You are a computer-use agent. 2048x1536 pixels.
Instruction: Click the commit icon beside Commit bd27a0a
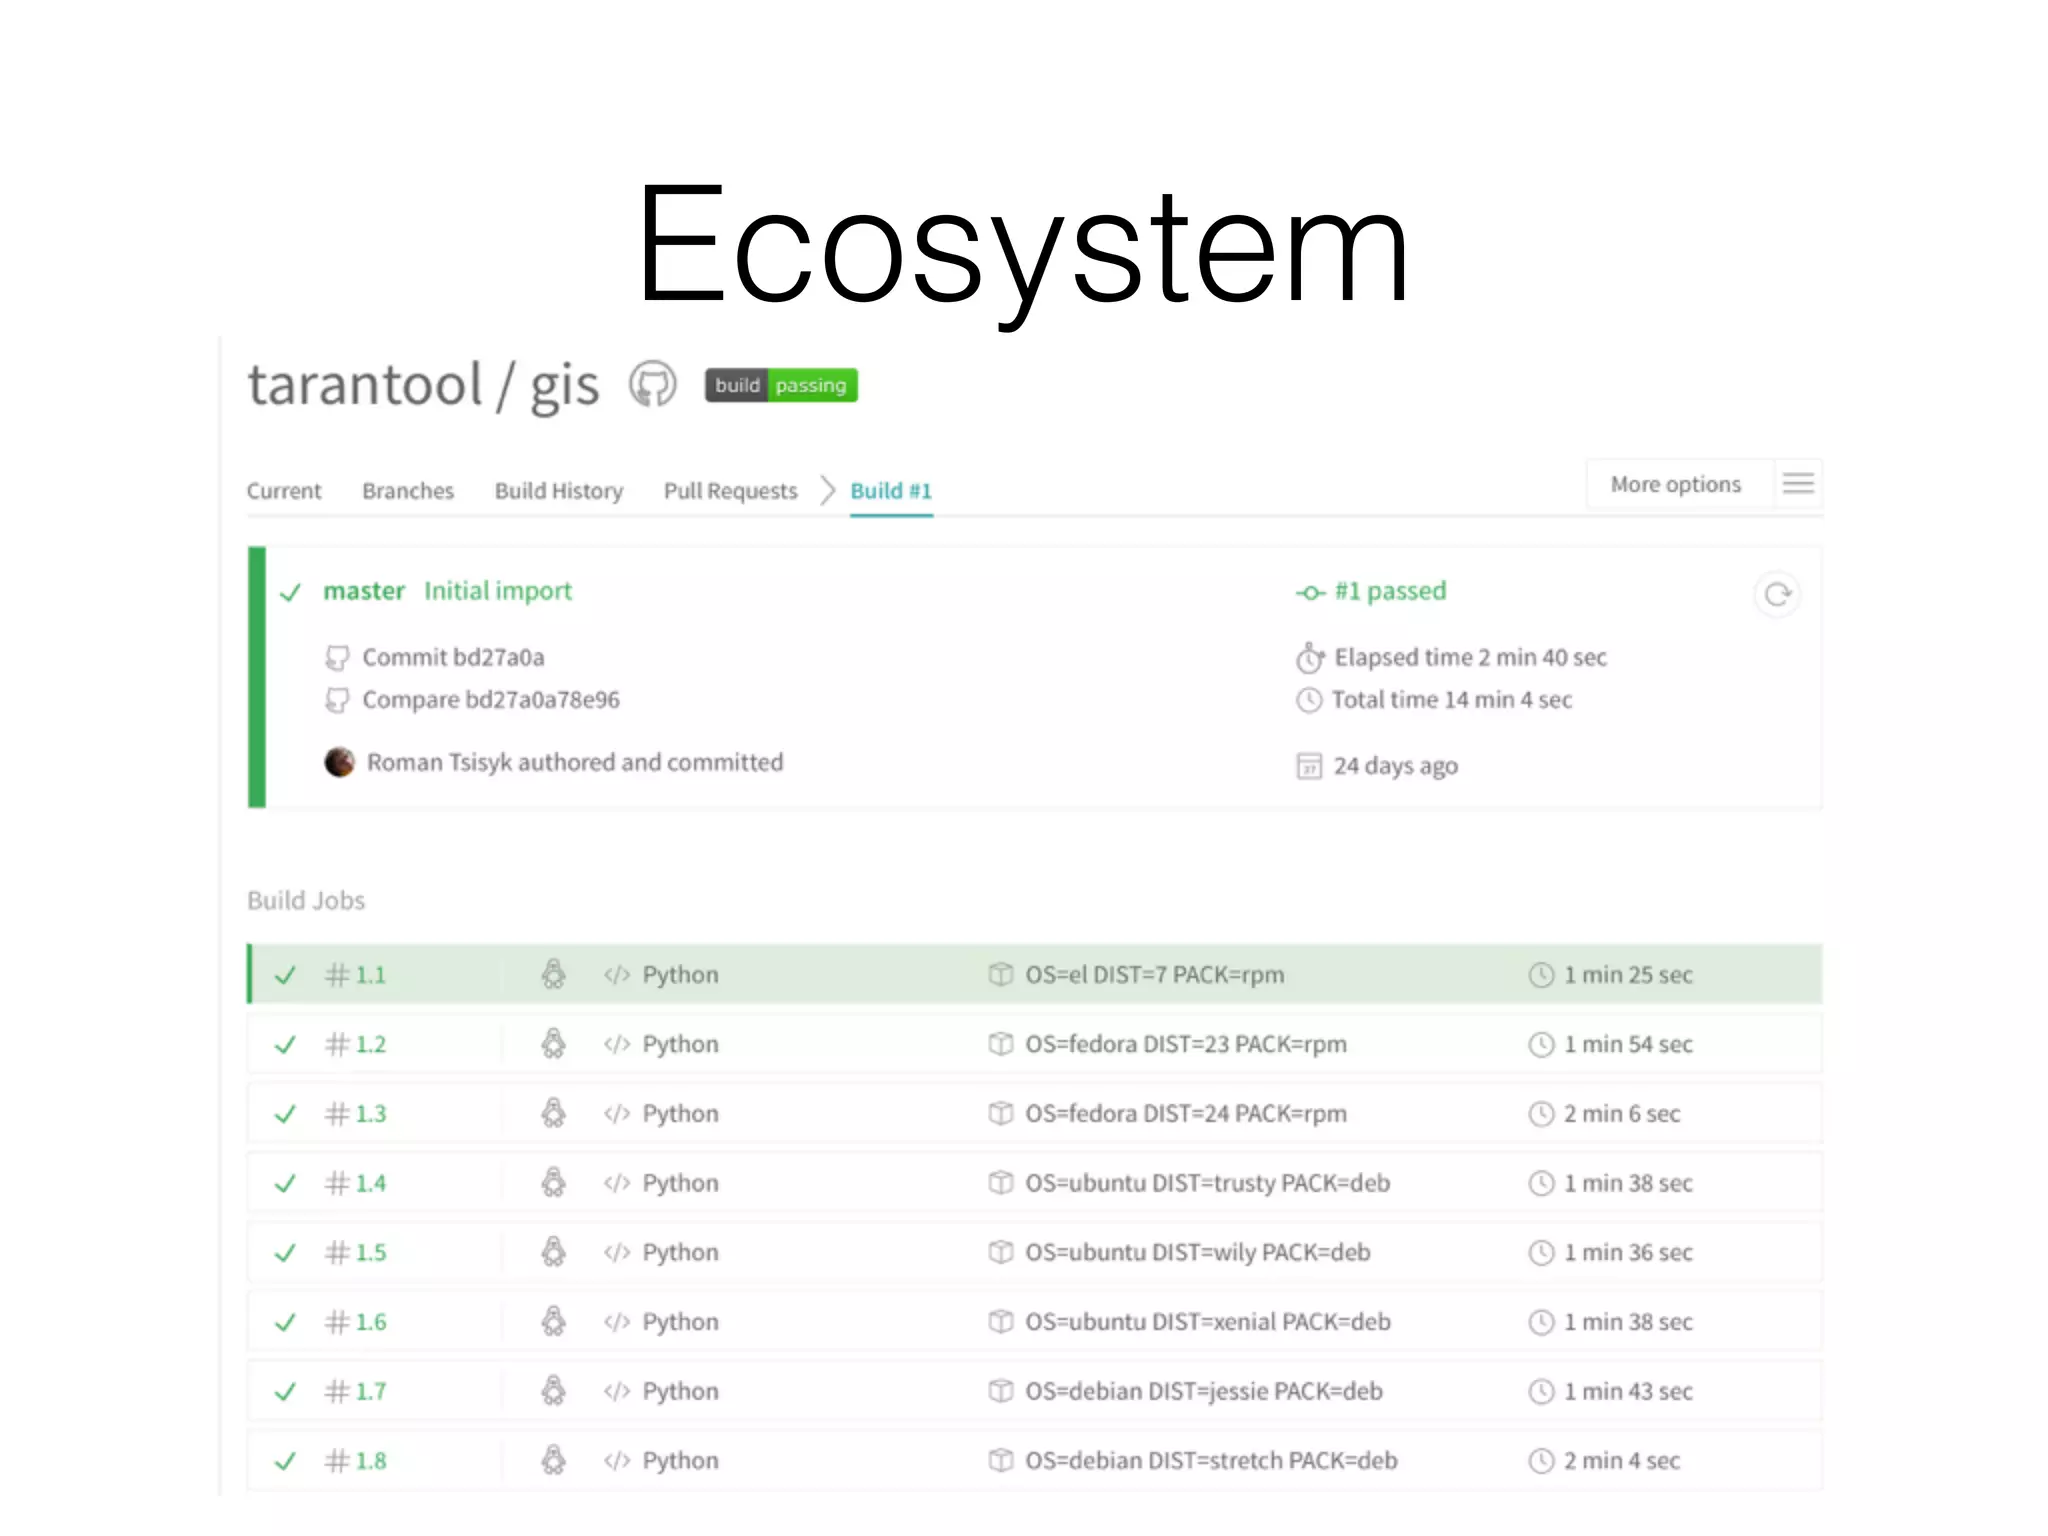point(337,658)
